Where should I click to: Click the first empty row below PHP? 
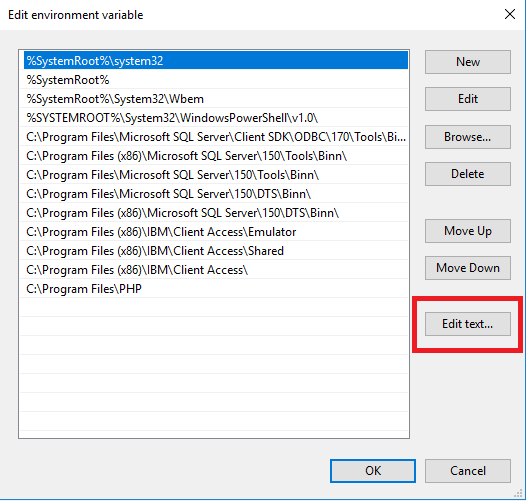216,308
